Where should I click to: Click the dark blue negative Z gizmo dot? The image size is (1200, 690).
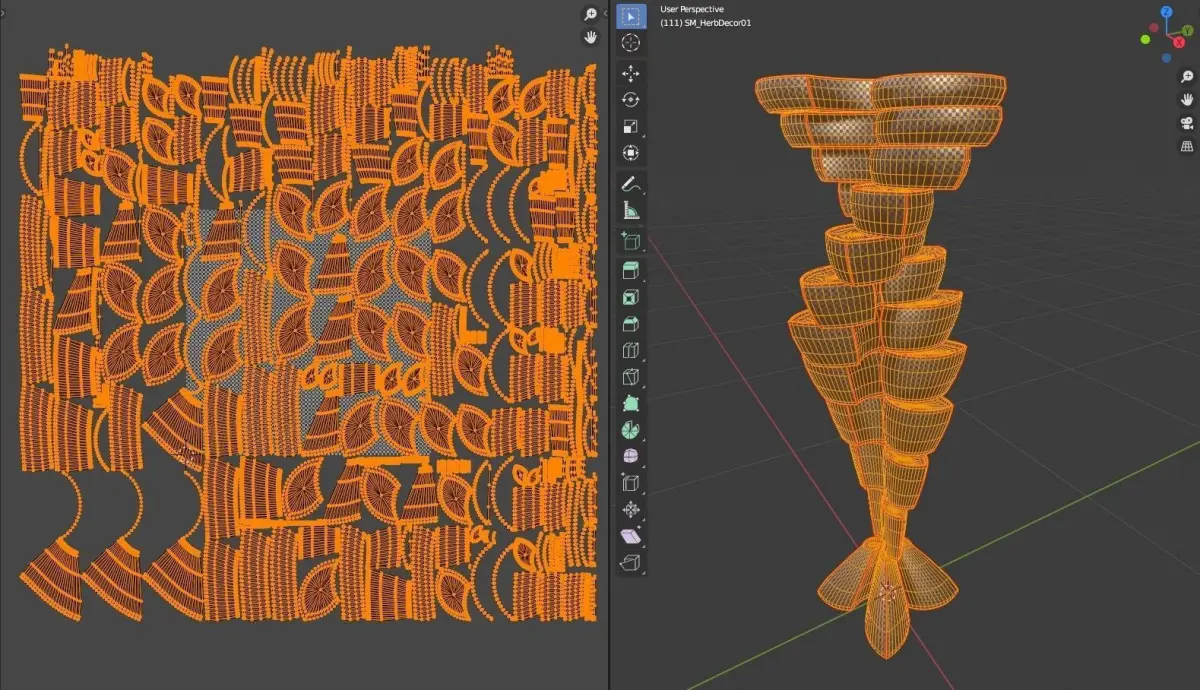(1167, 58)
